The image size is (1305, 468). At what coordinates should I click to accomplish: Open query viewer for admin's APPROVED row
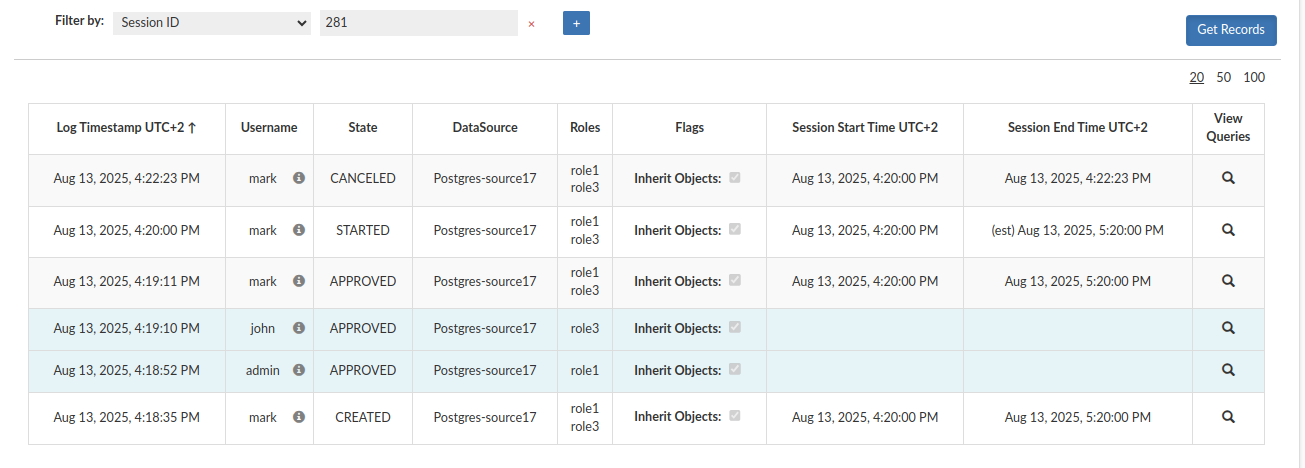coord(1228,369)
